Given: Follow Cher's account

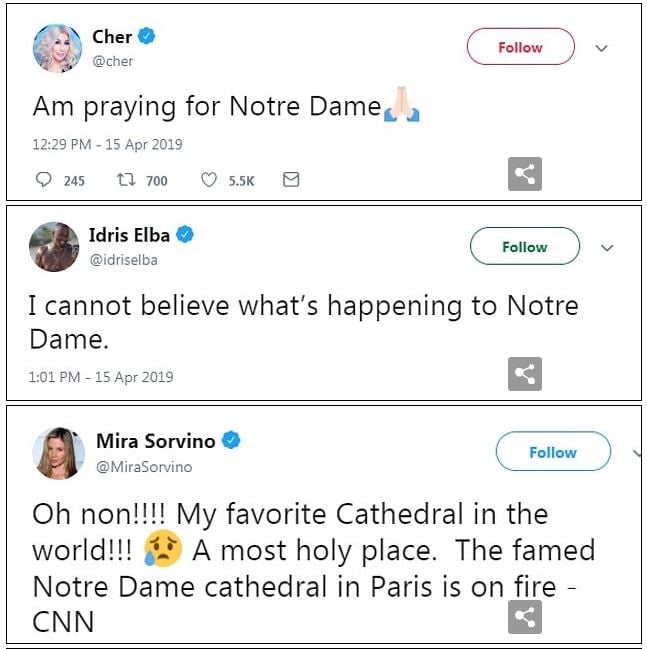Looking at the screenshot, I should 520,47.
